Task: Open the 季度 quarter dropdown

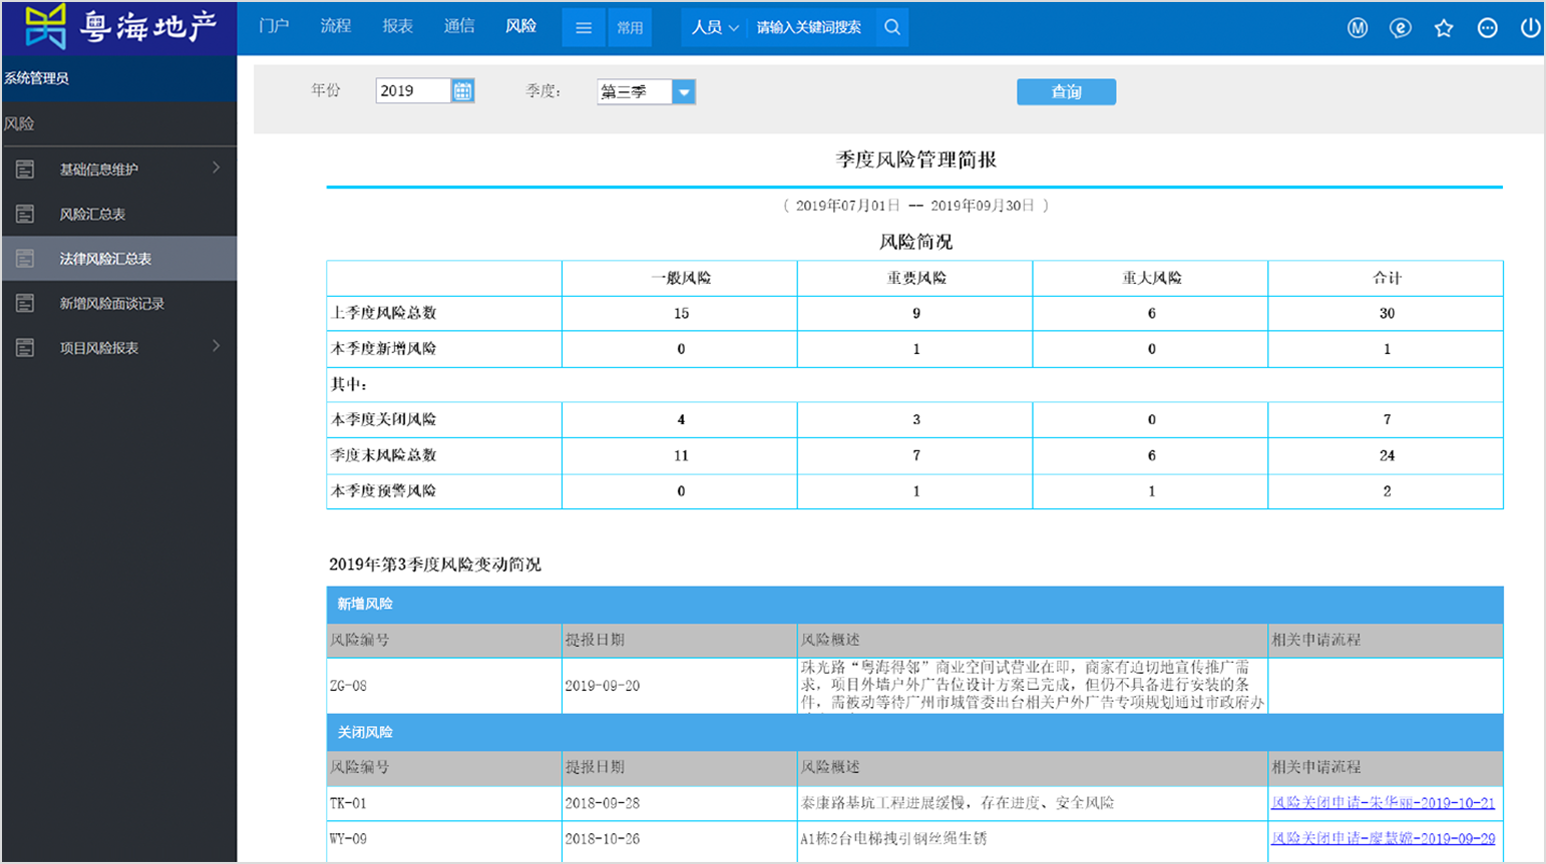Action: (684, 92)
